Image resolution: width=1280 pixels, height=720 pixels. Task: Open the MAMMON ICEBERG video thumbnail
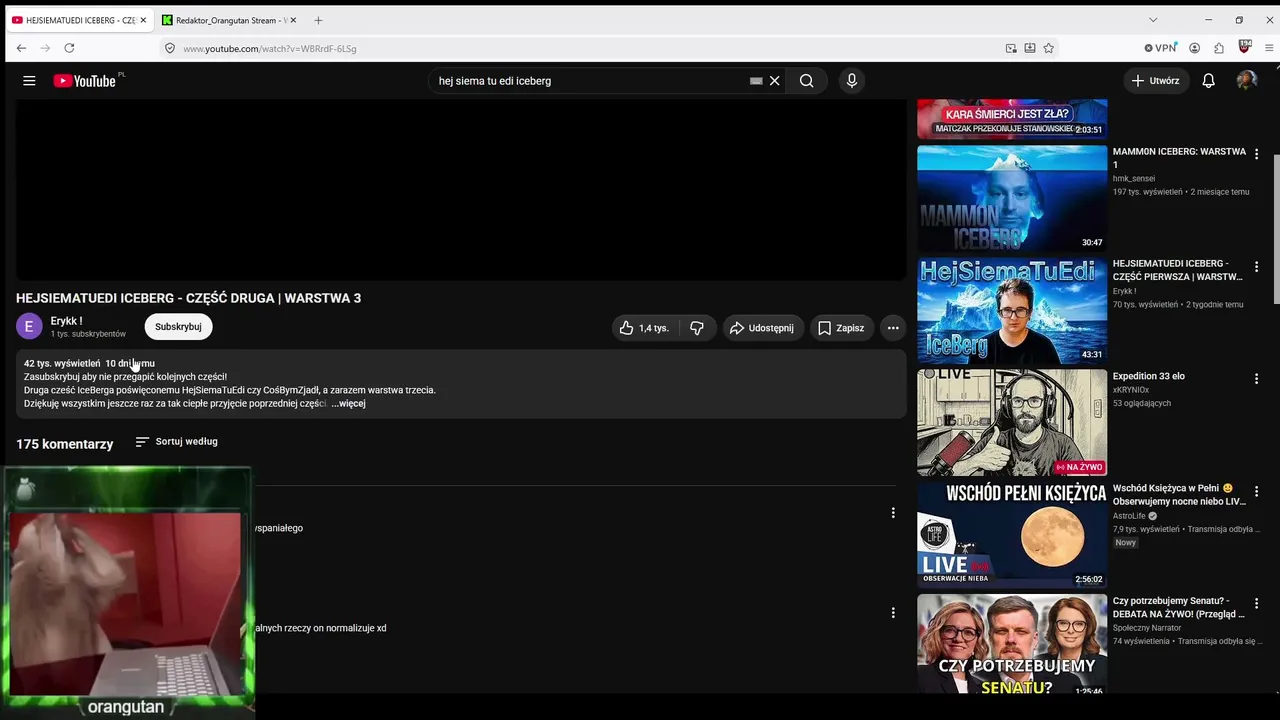click(1012, 198)
